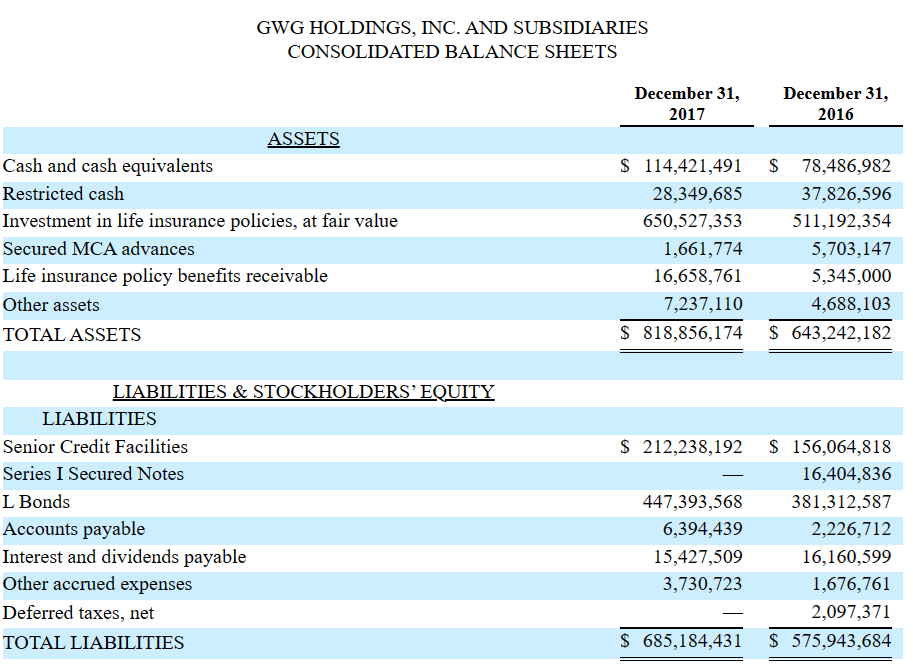The height and width of the screenshot is (664, 913).
Task: Click the 'CONSOLIDATED BALANCE SHEETS' heading
Action: click(x=452, y=51)
